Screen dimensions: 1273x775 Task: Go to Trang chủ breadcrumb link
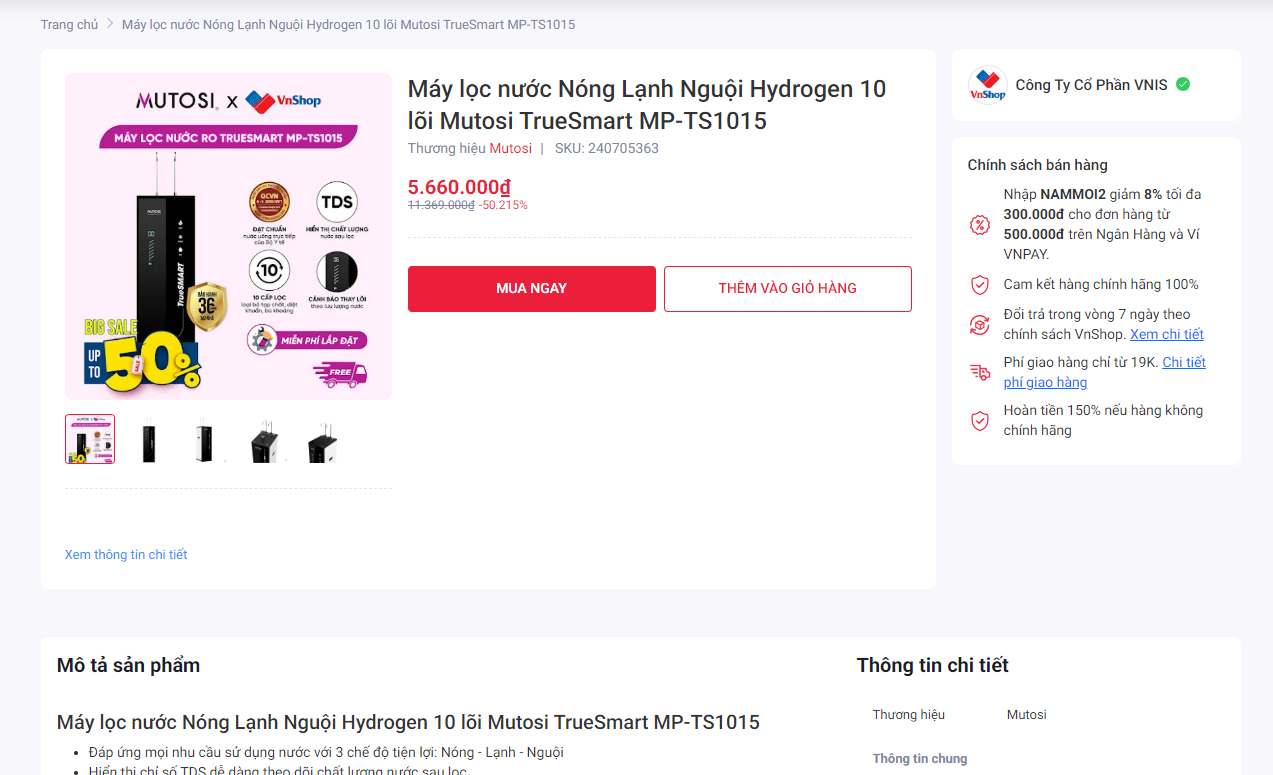click(x=69, y=24)
